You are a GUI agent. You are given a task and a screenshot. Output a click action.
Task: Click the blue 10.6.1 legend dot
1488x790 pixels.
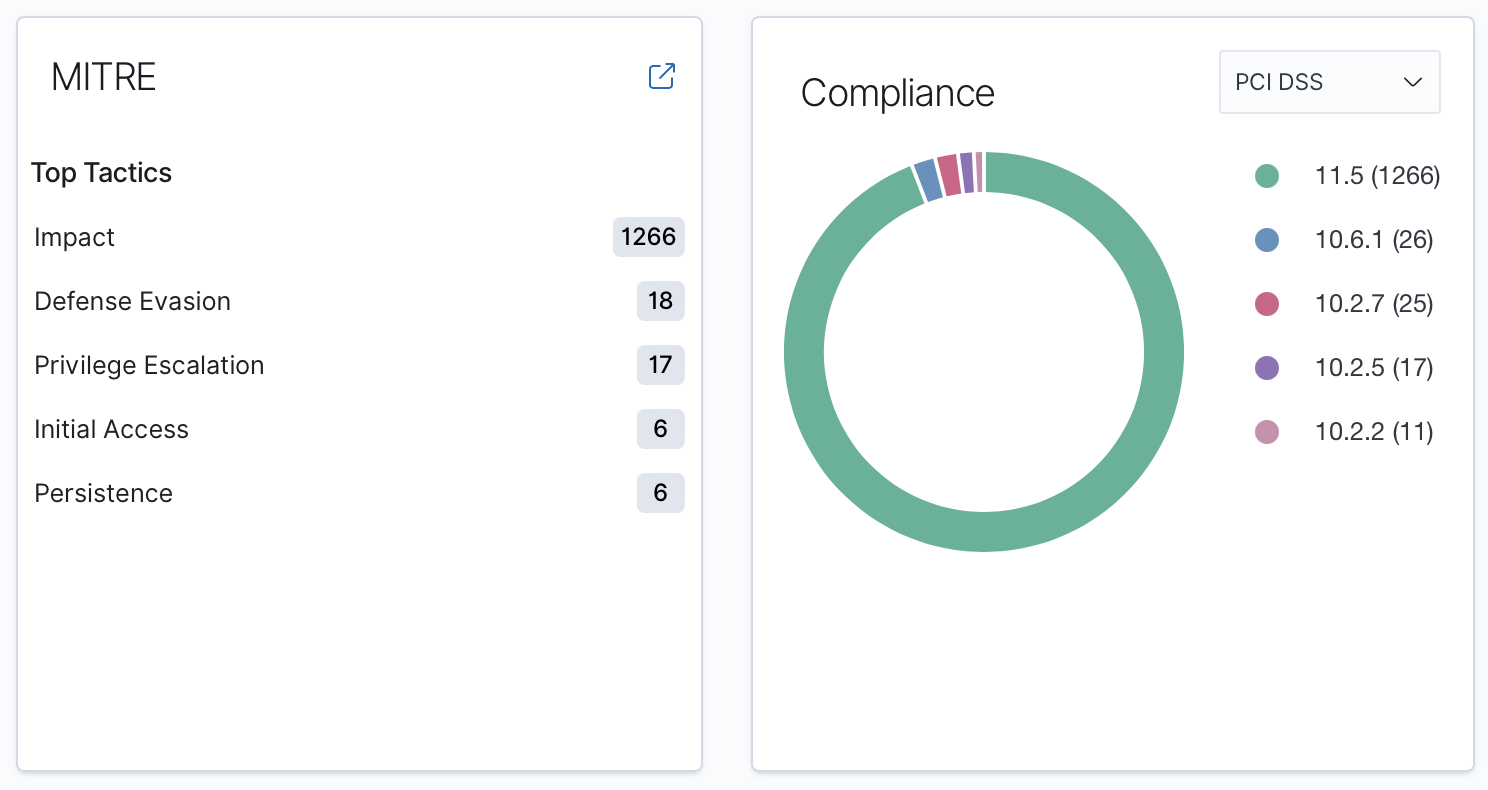click(x=1267, y=240)
